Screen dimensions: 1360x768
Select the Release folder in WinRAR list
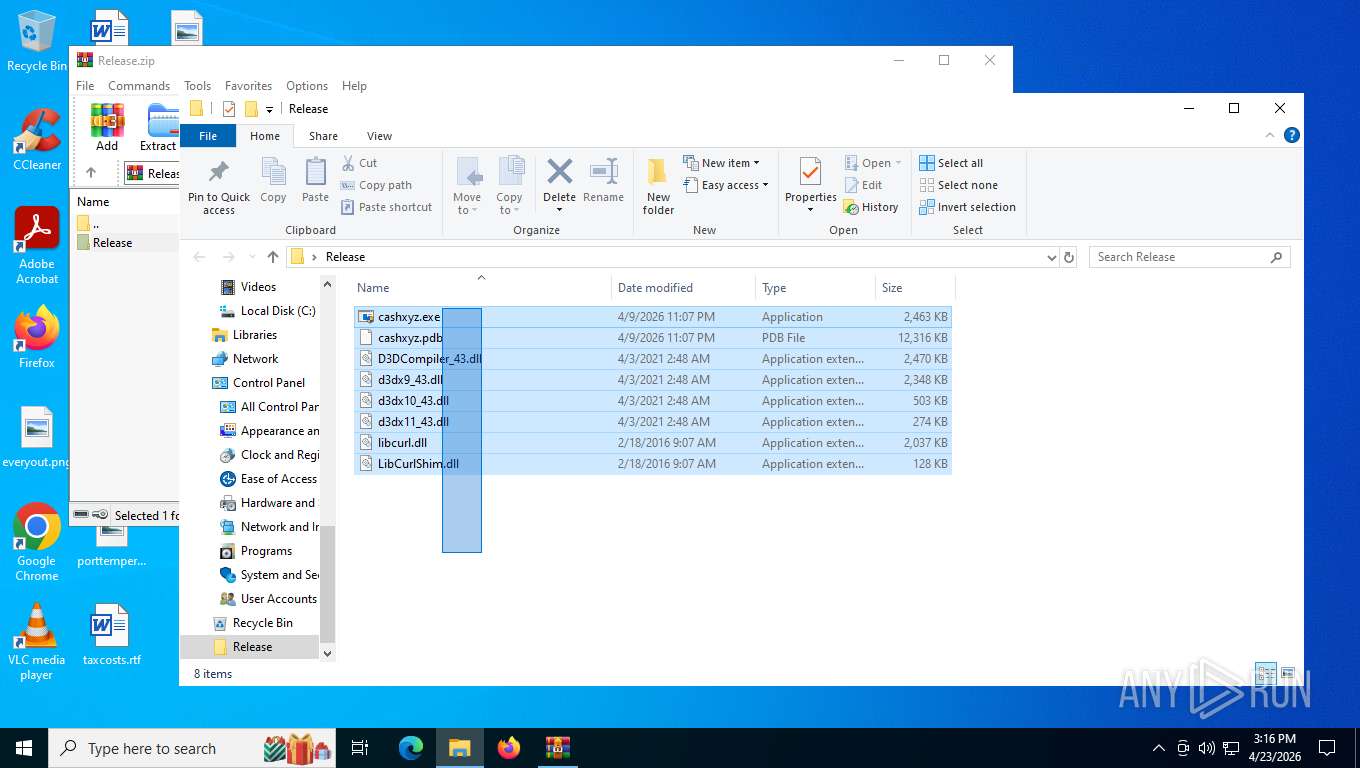(x=112, y=243)
